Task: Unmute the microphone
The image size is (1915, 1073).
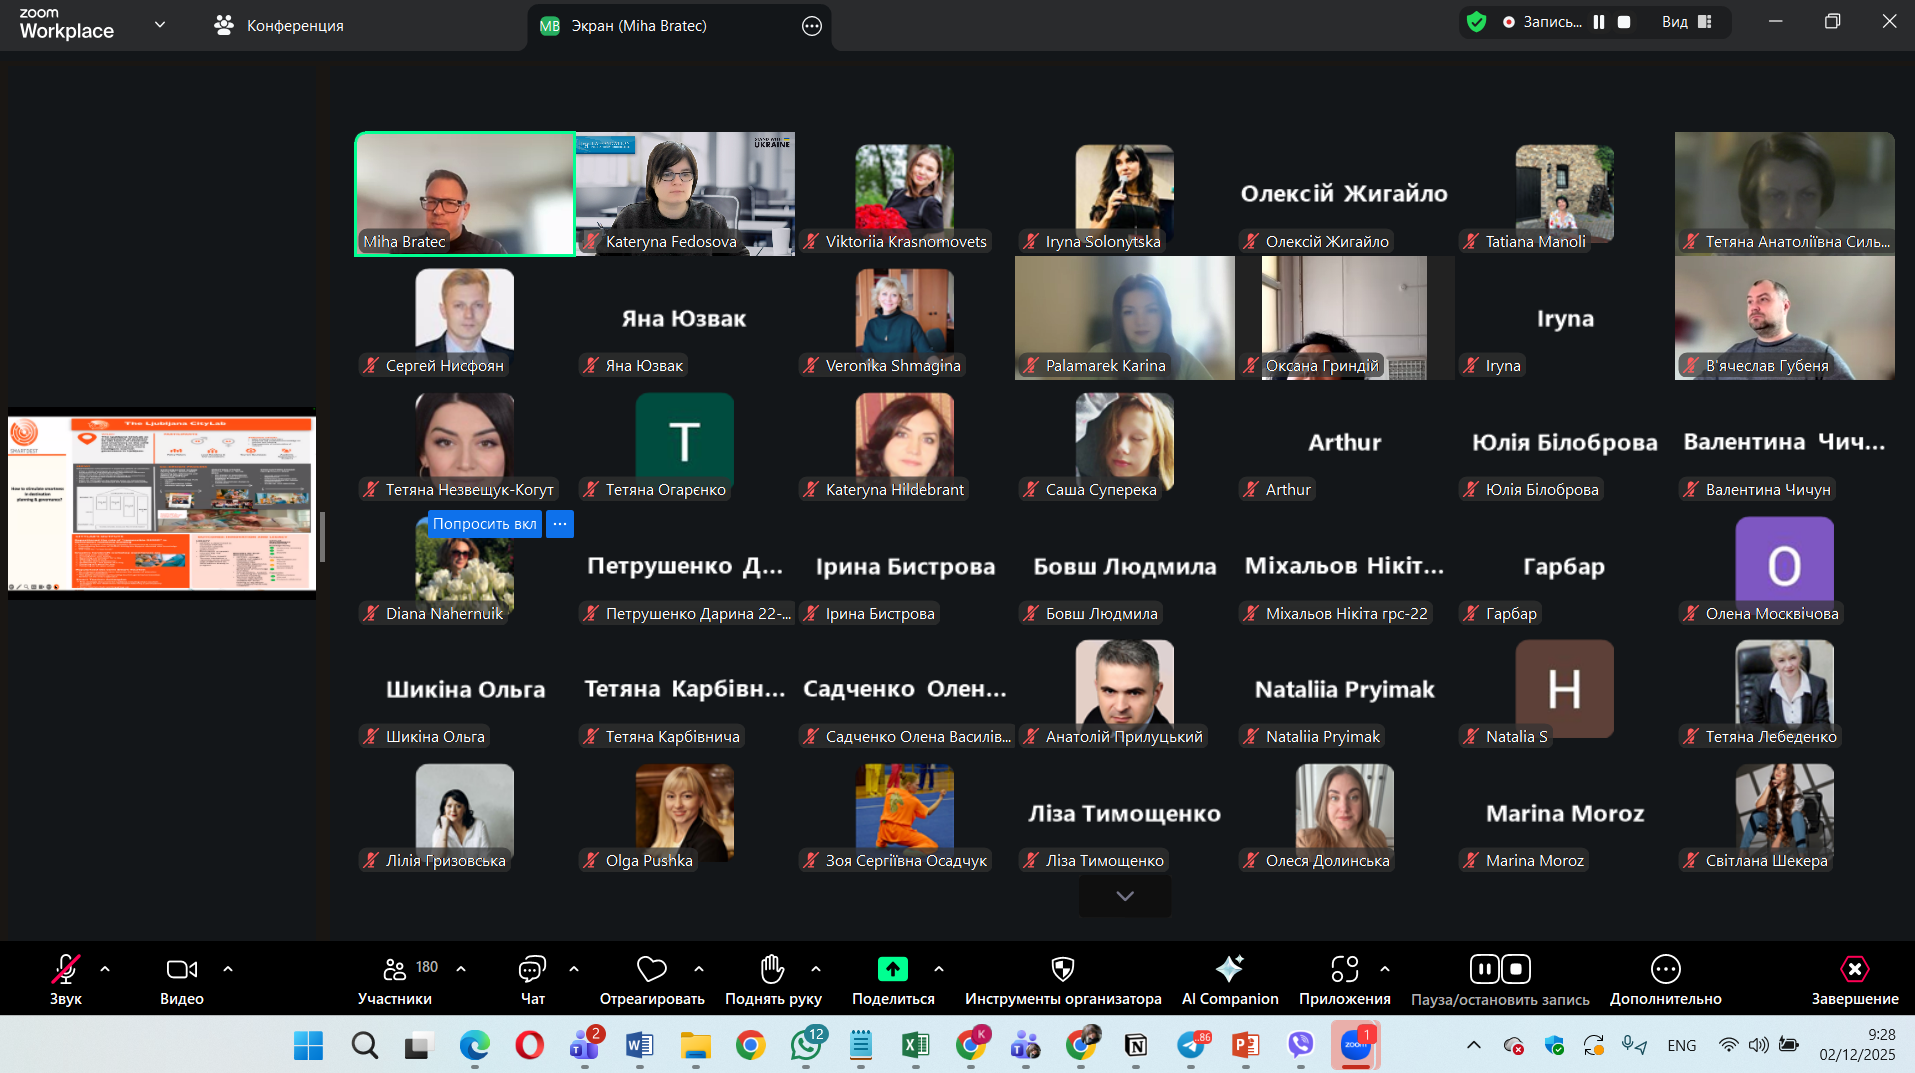Action: (65, 969)
